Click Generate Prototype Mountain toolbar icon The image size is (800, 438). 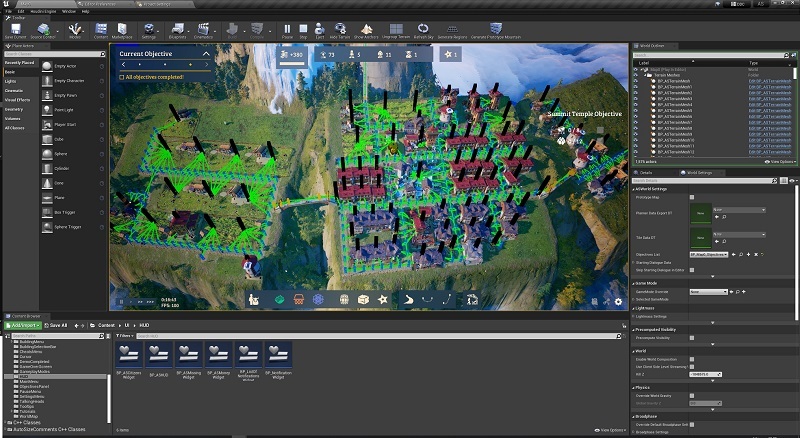point(495,30)
